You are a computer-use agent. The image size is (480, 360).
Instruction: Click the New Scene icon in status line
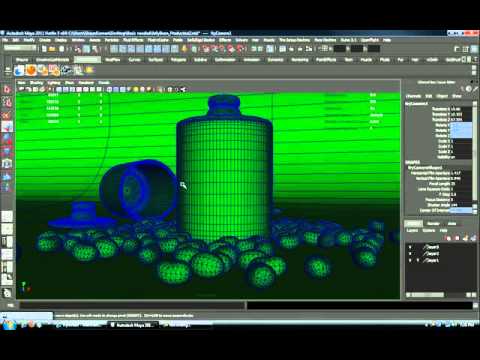click(x=44, y=49)
